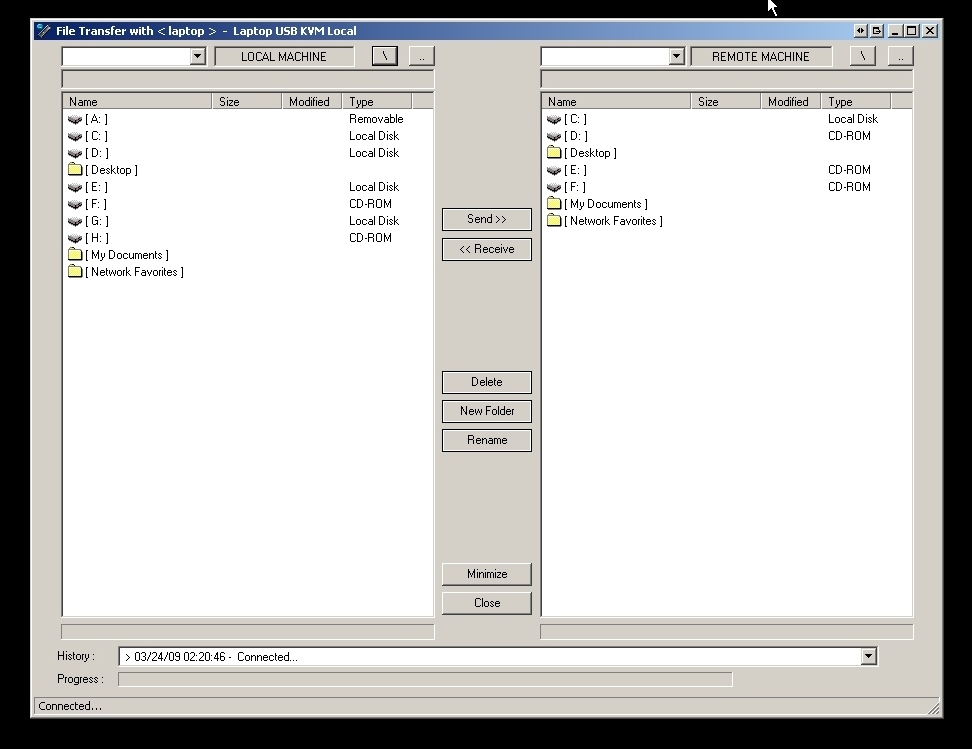
Task: Click the A: drive icon in local list
Action: (x=75, y=119)
